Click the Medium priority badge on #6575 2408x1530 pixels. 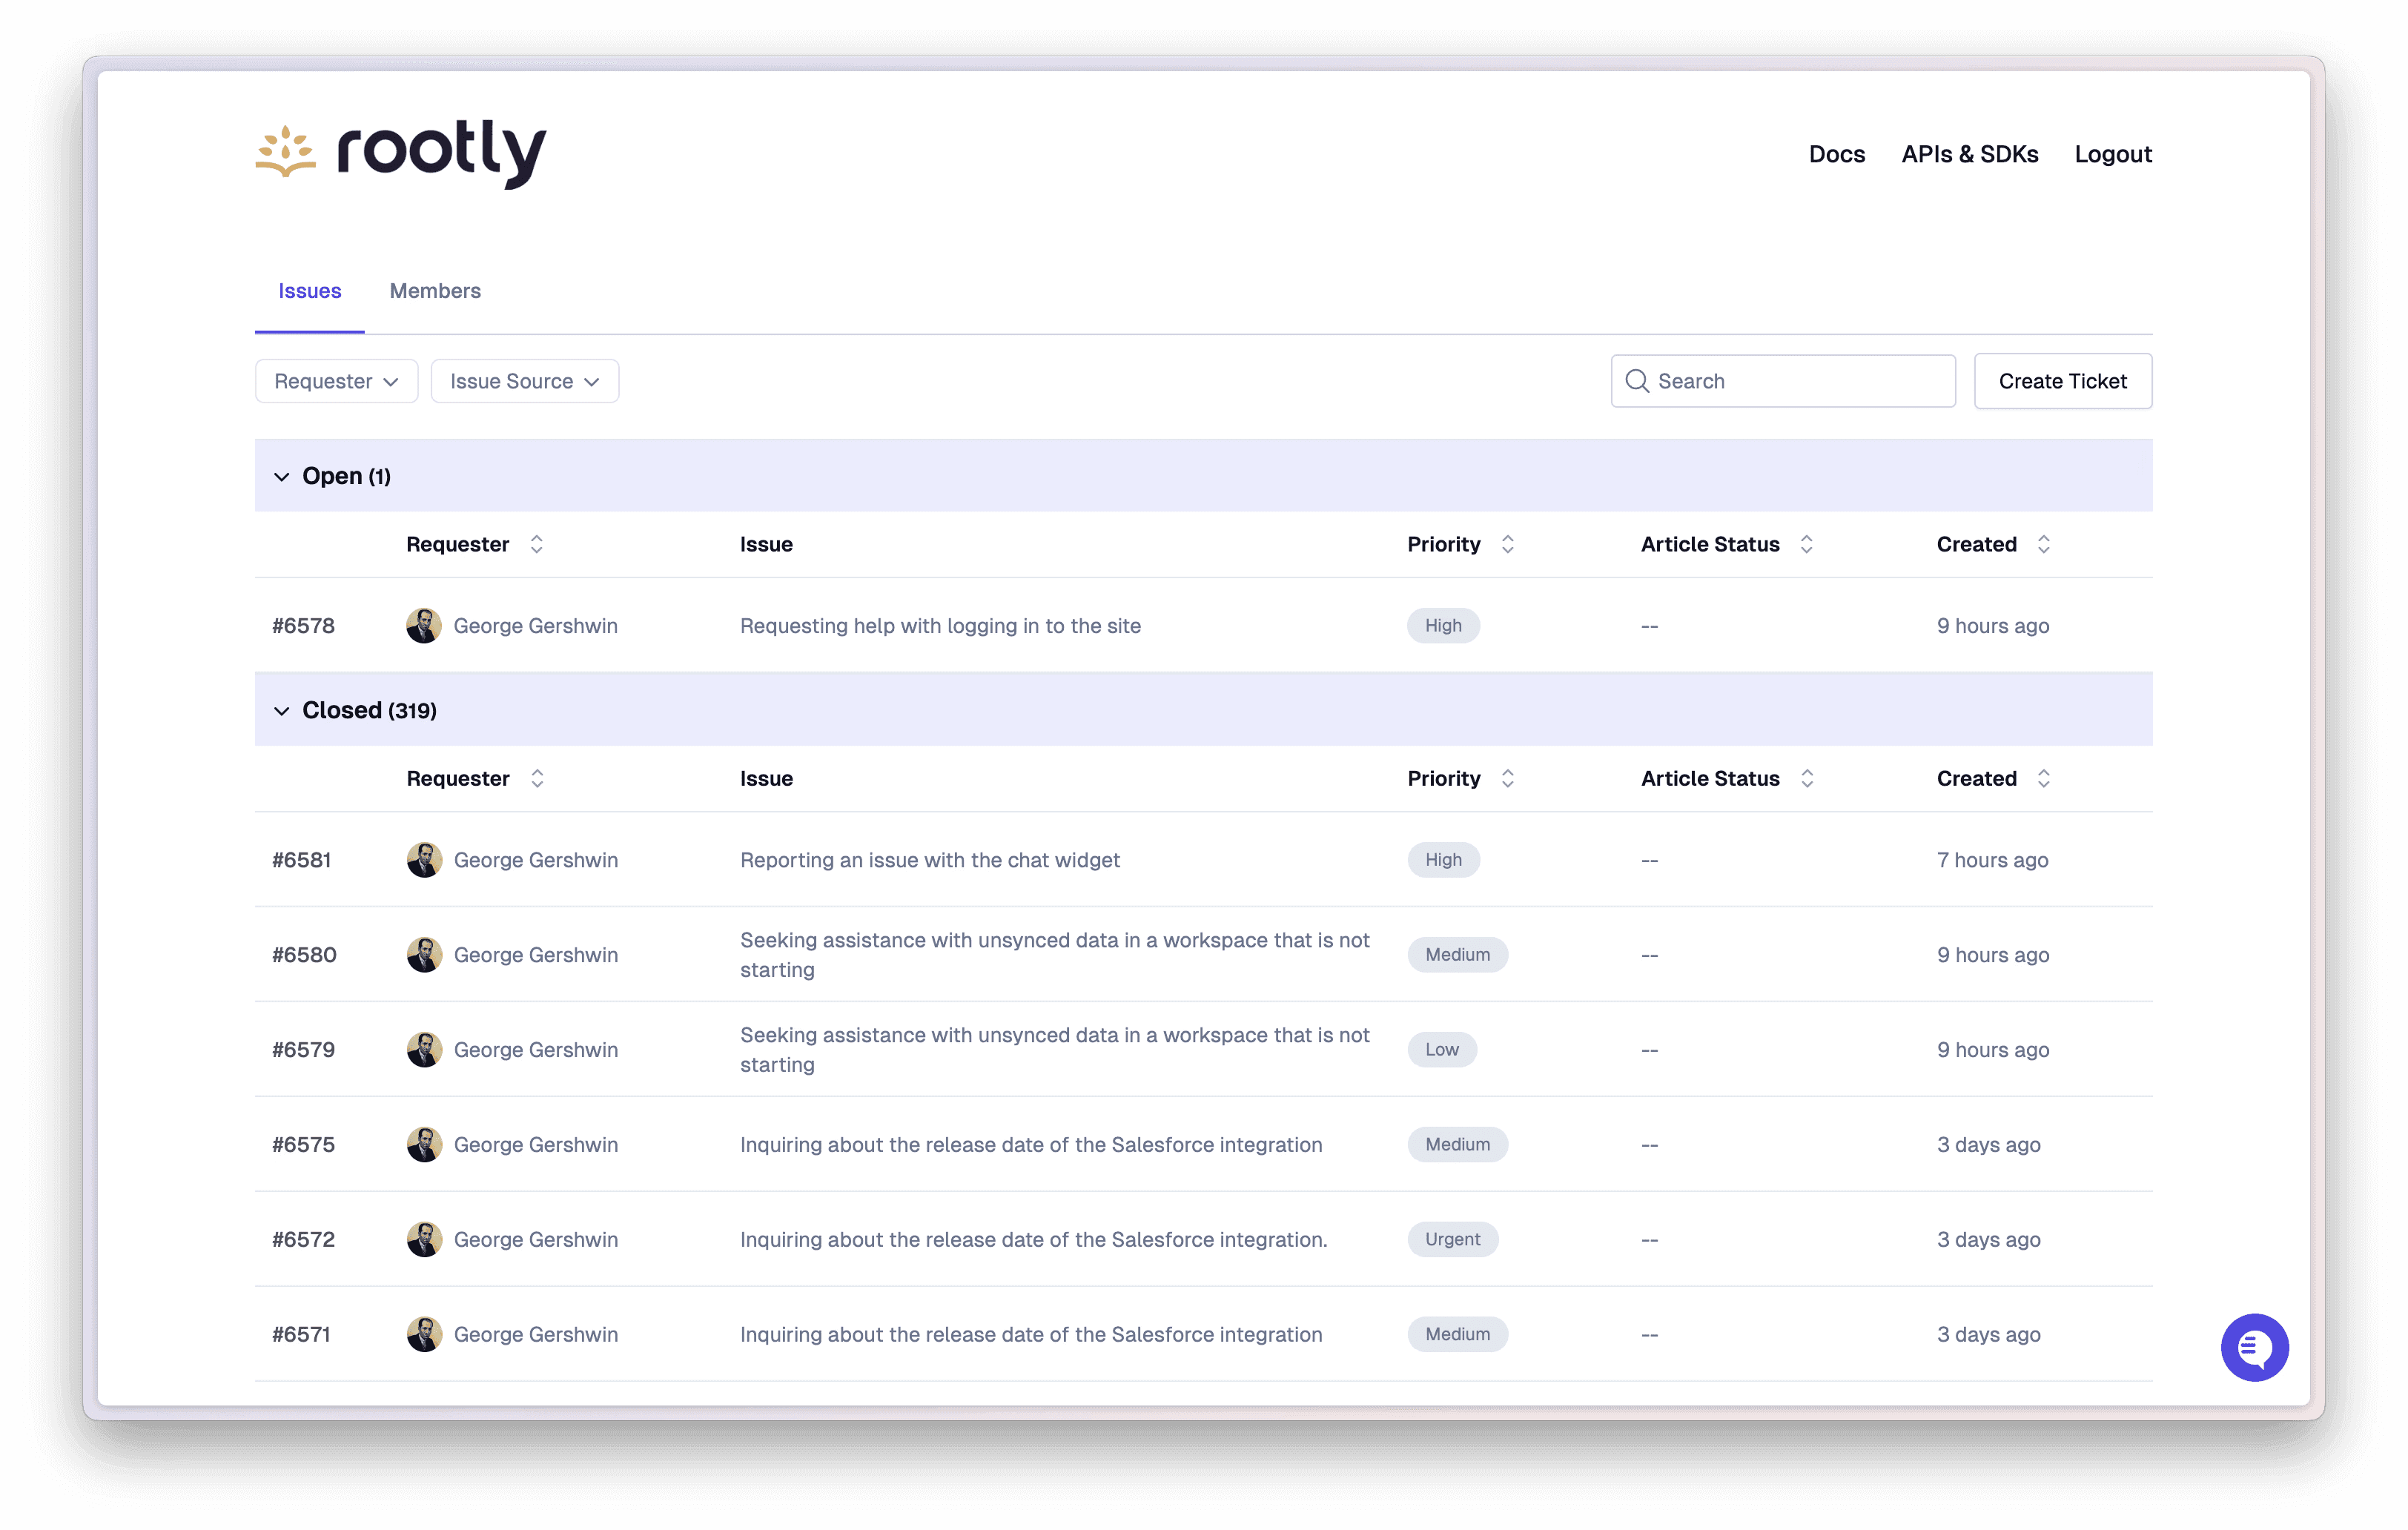coord(1457,1144)
